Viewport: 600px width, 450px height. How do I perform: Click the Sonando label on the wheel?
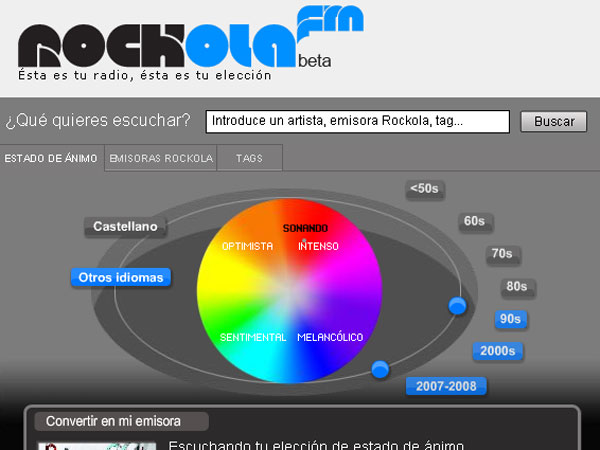pos(305,228)
